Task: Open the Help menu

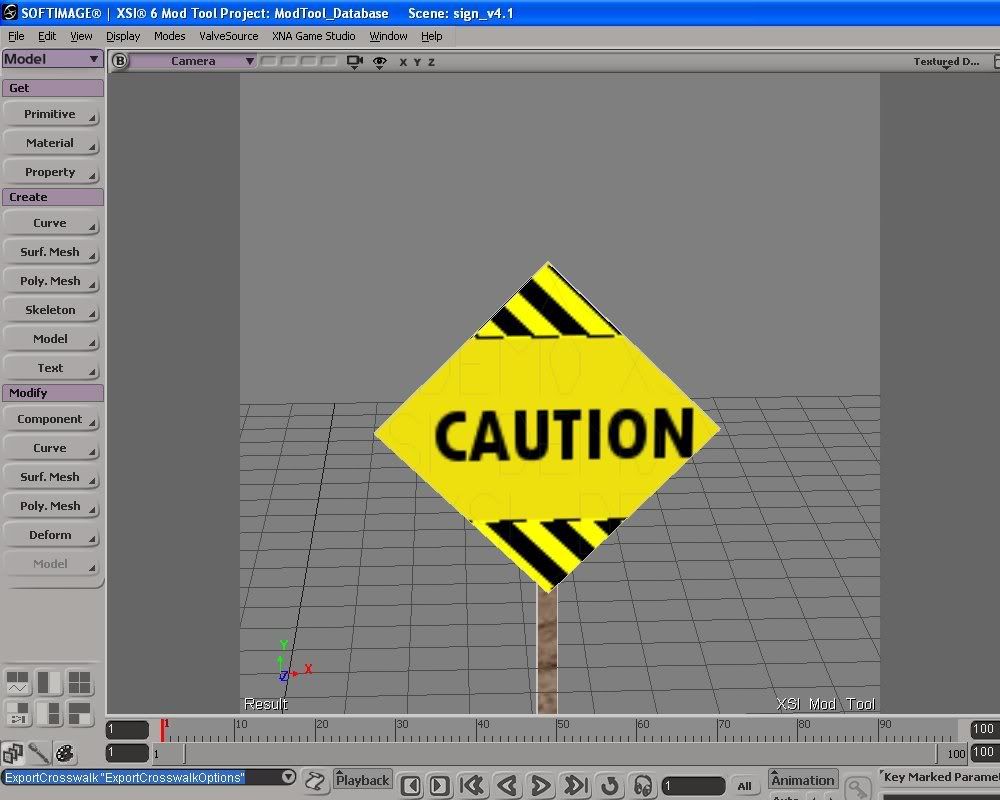Action: tap(432, 36)
